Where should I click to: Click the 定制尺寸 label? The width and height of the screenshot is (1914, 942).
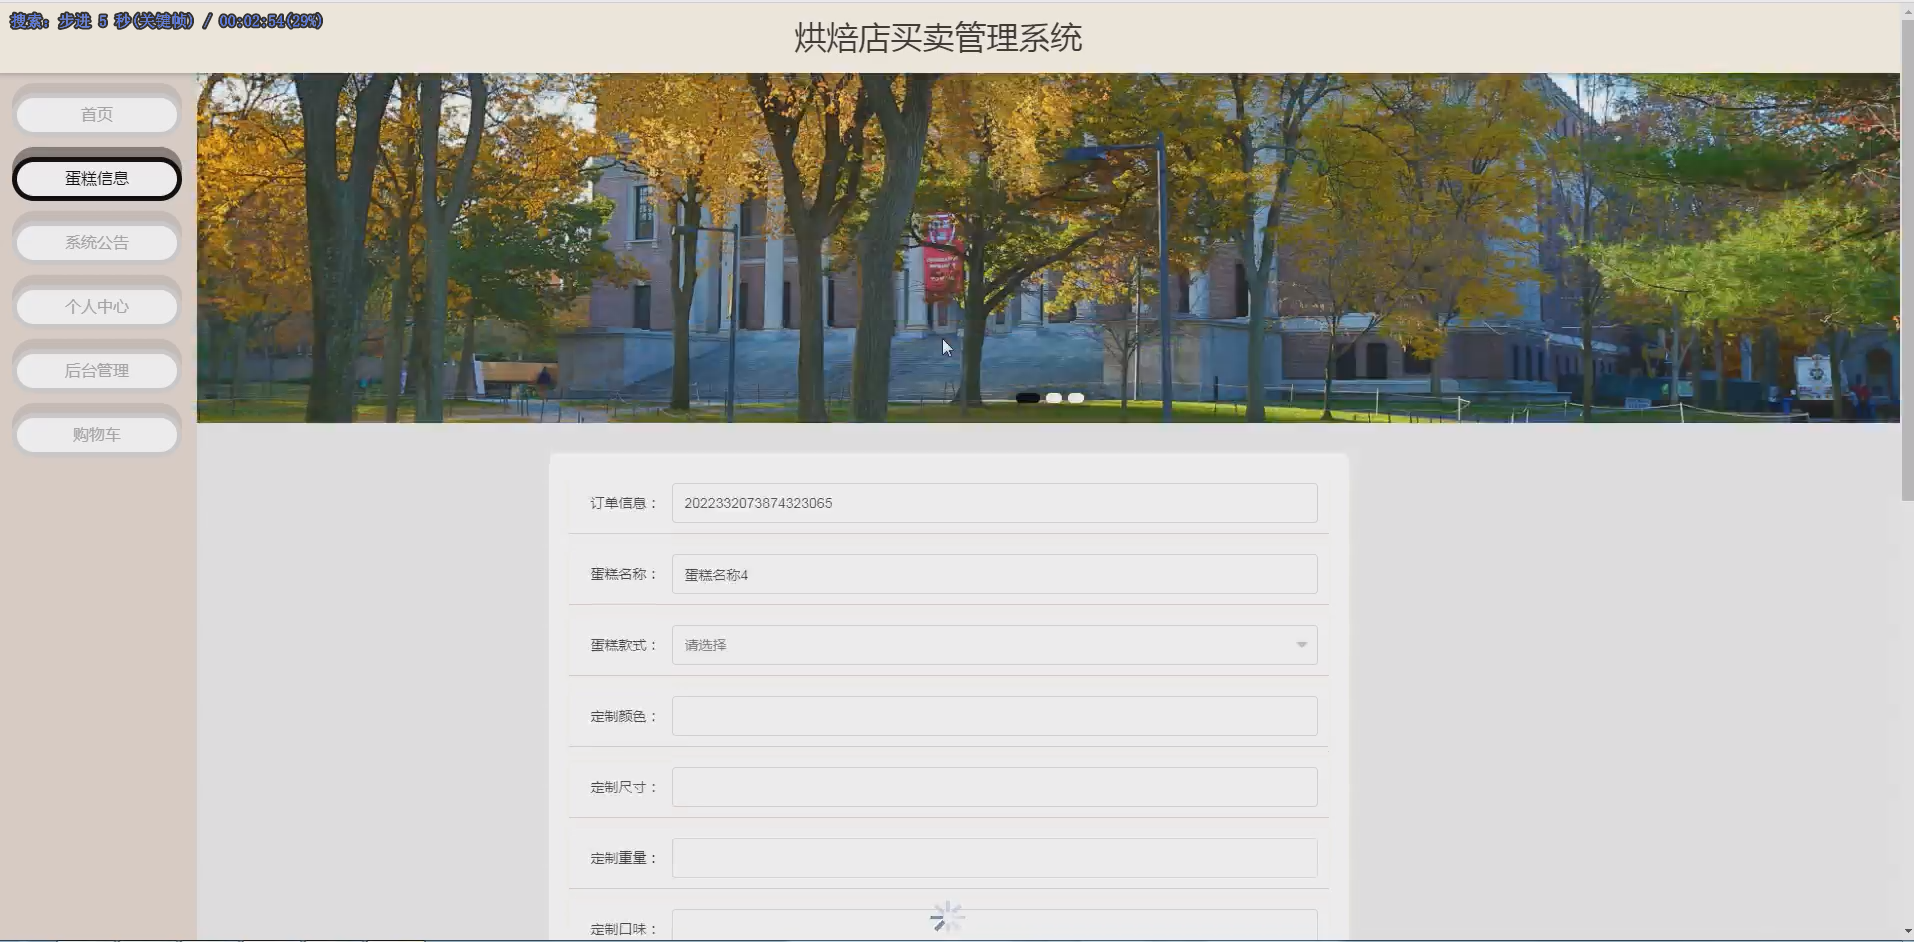[x=623, y=787]
